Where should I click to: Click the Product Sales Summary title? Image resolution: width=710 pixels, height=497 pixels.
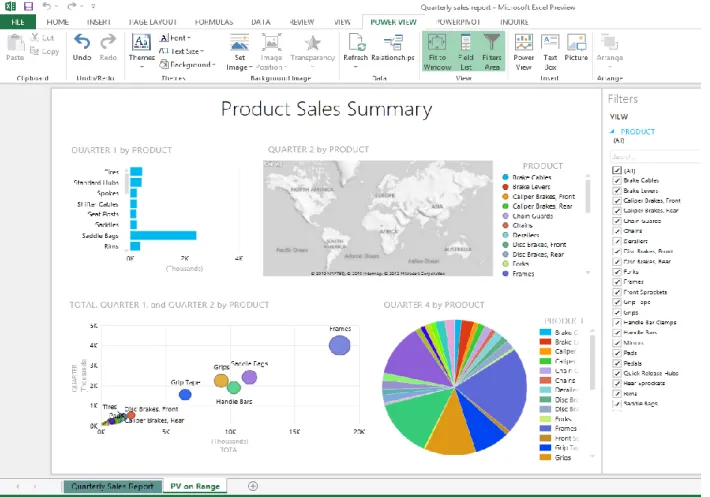point(326,109)
